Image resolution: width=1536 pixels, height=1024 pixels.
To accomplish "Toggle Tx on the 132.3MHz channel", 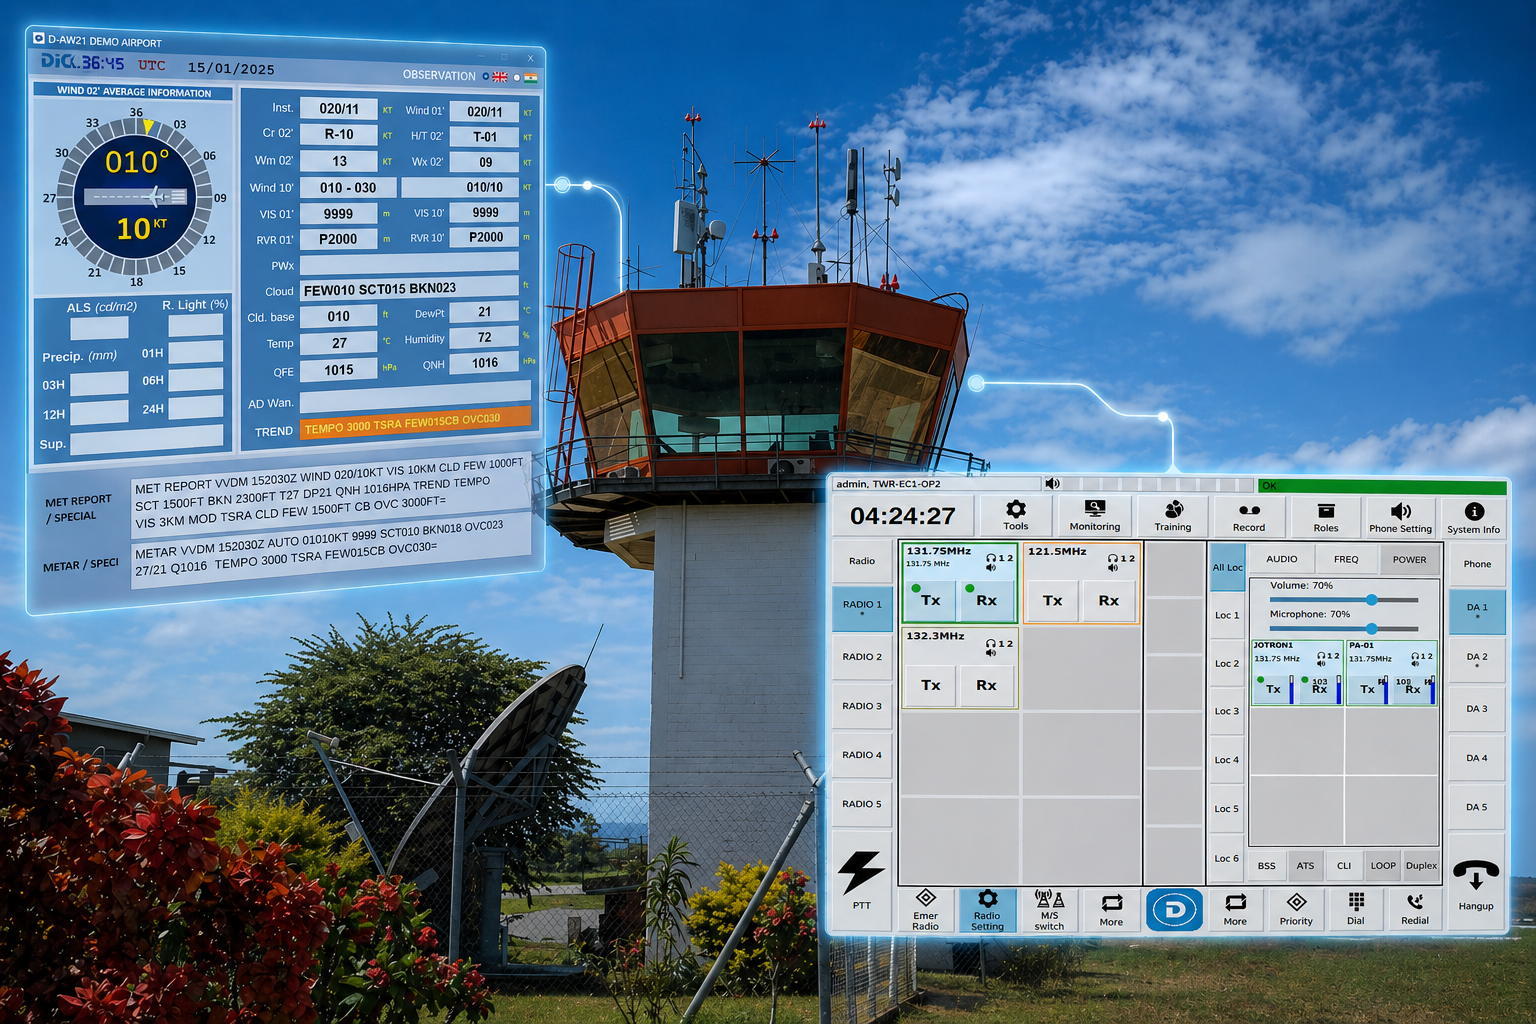I will 931,685.
